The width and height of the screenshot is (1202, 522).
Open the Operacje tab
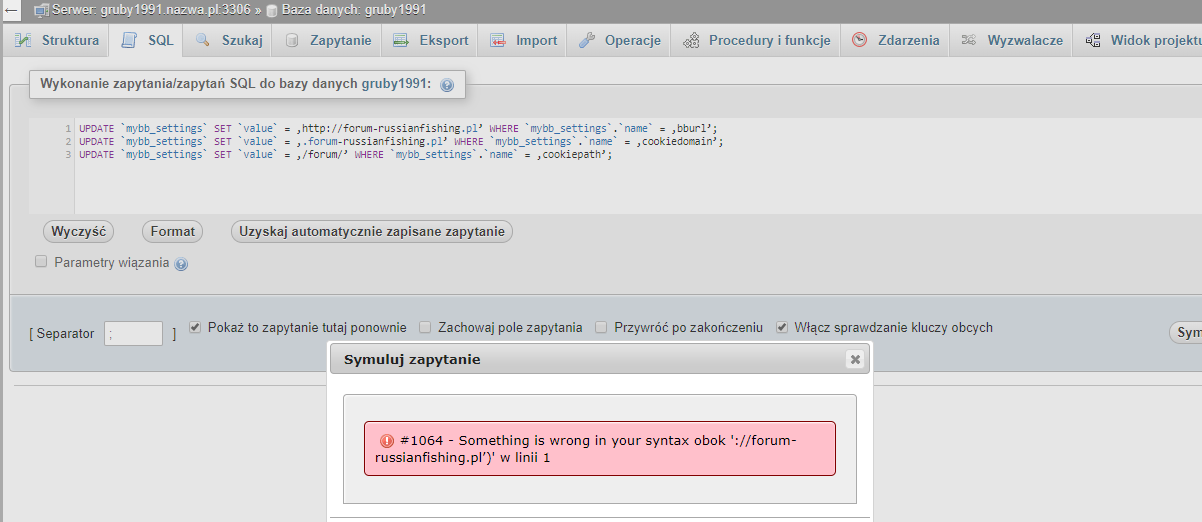coord(619,41)
